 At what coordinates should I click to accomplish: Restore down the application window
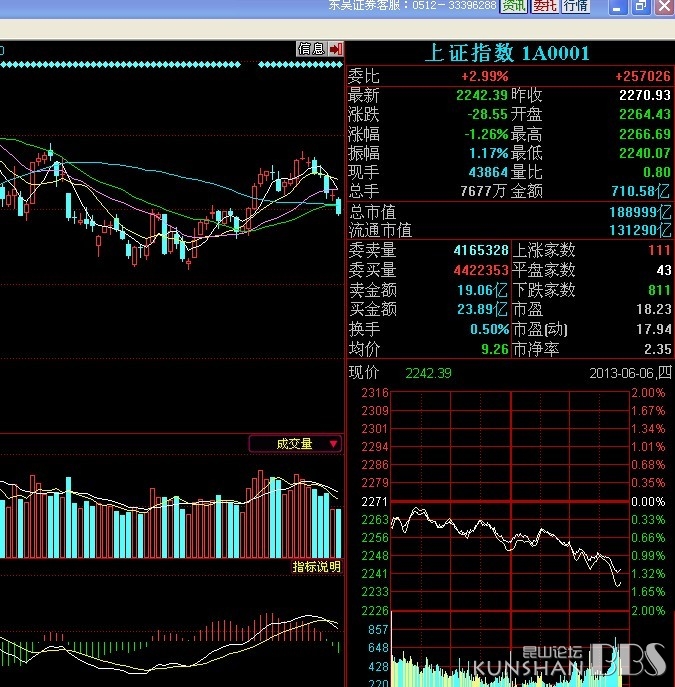coord(641,6)
